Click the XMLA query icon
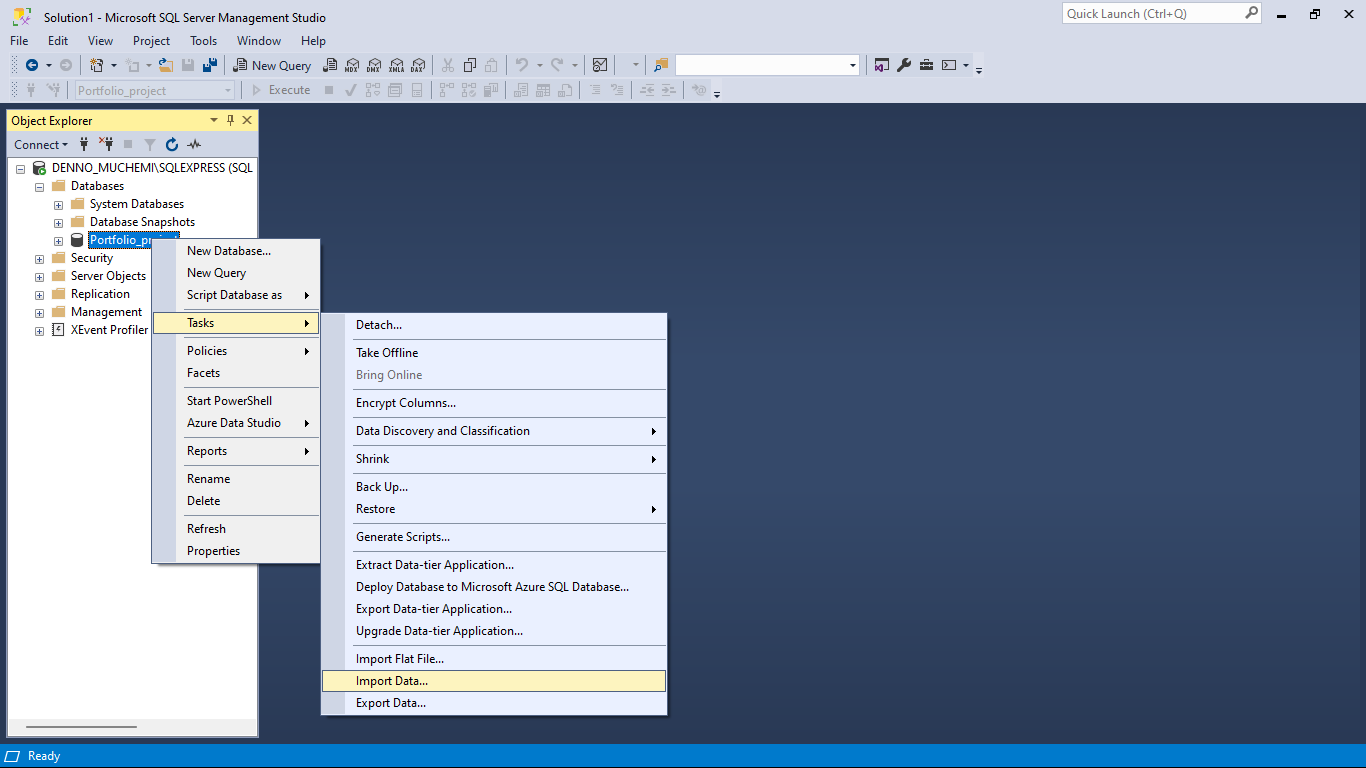This screenshot has width=1366, height=768. 396,65
